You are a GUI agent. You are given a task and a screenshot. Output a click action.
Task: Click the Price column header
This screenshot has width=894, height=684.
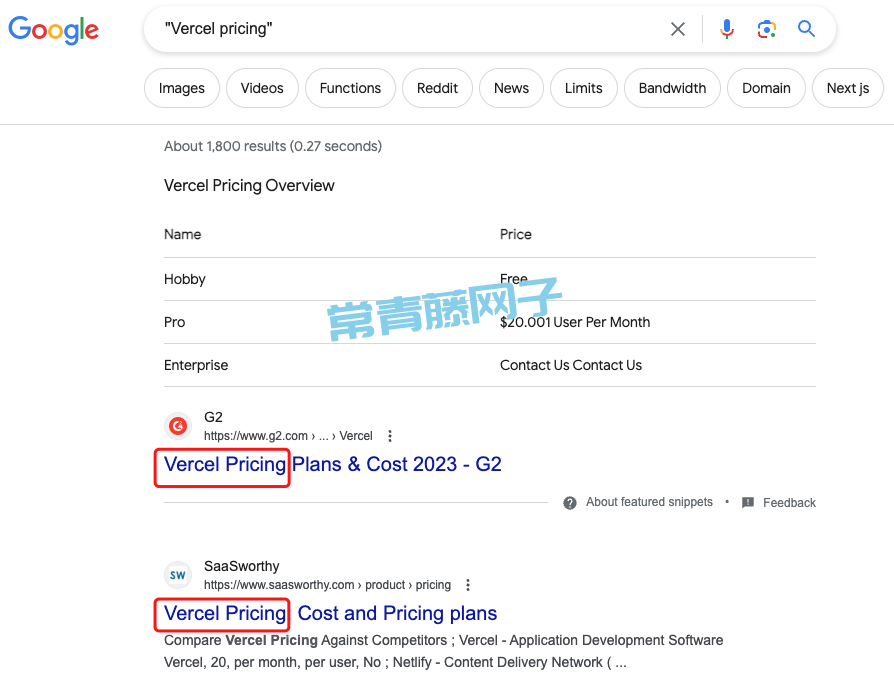click(x=515, y=234)
